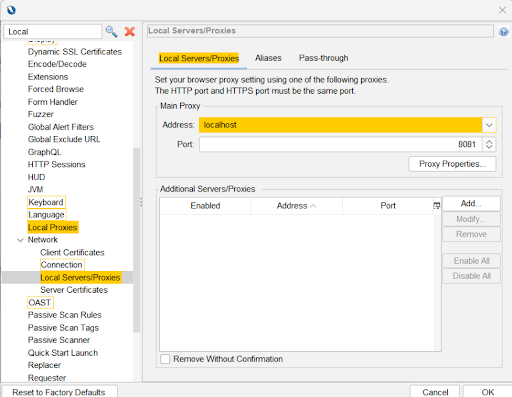Image resolution: width=512 pixels, height=397 pixels.
Task: Sort by the Address column header
Action: 296,206
